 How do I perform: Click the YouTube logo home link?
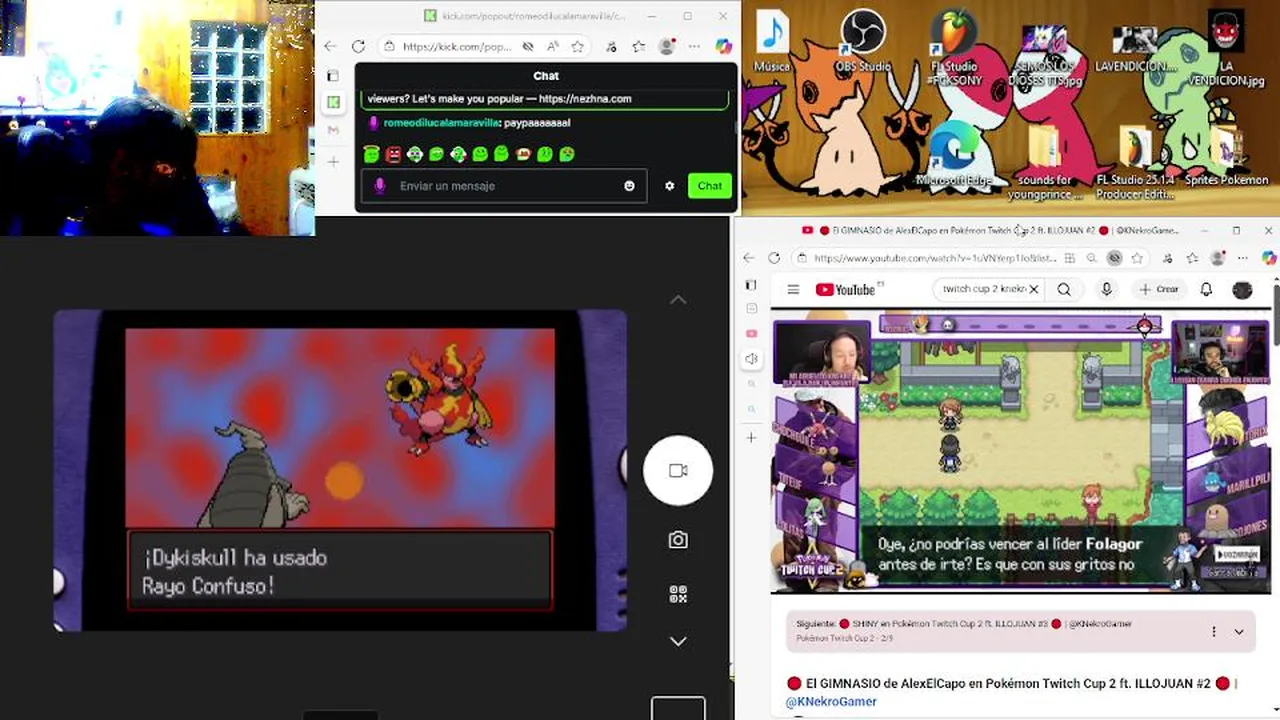click(846, 290)
